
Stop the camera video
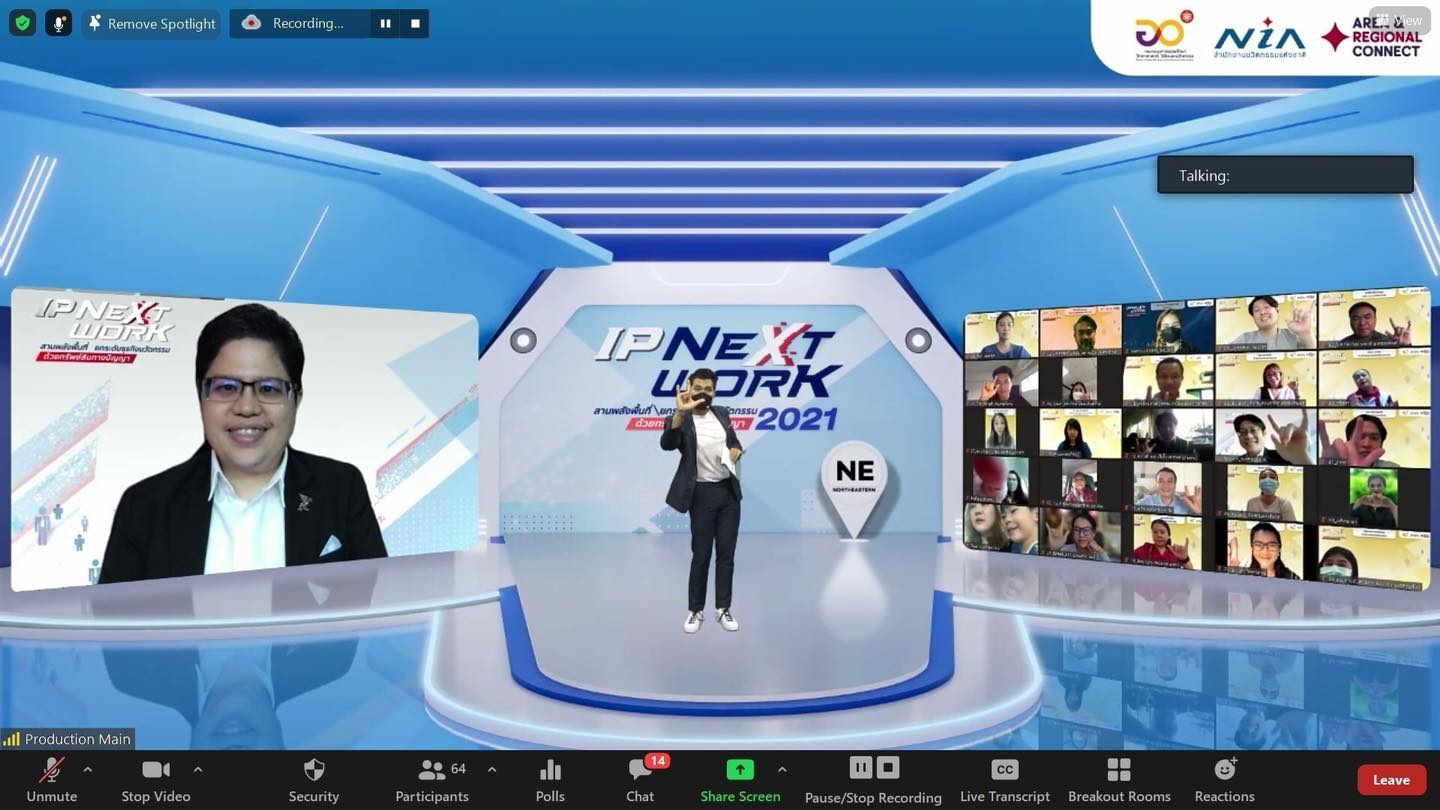coord(156,780)
